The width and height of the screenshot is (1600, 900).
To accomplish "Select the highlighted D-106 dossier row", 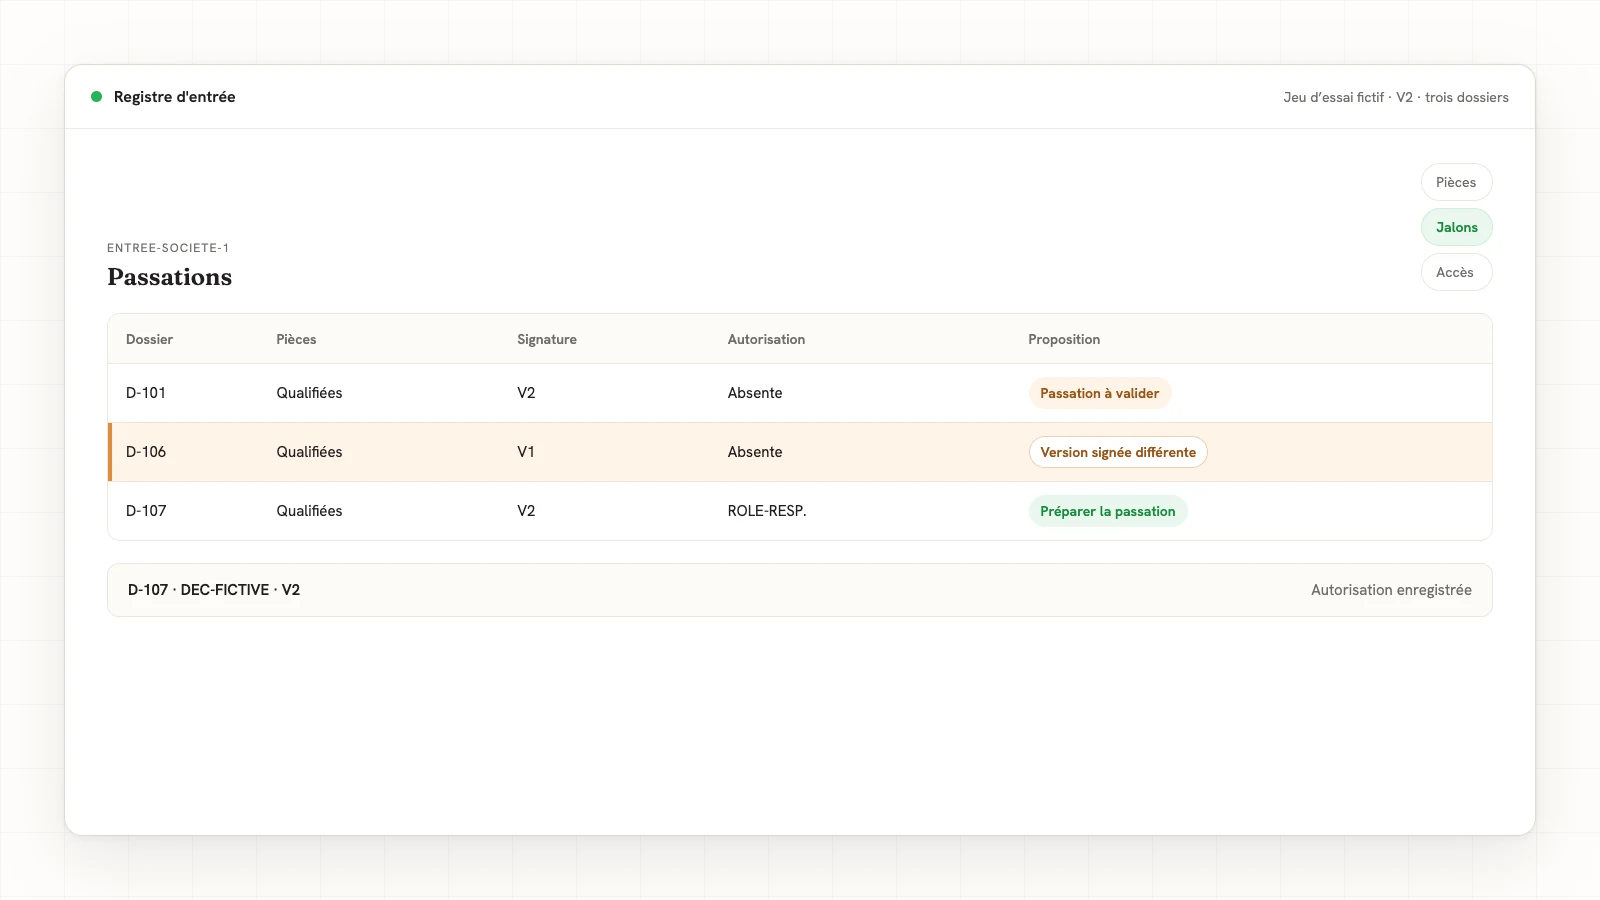I will [800, 452].
